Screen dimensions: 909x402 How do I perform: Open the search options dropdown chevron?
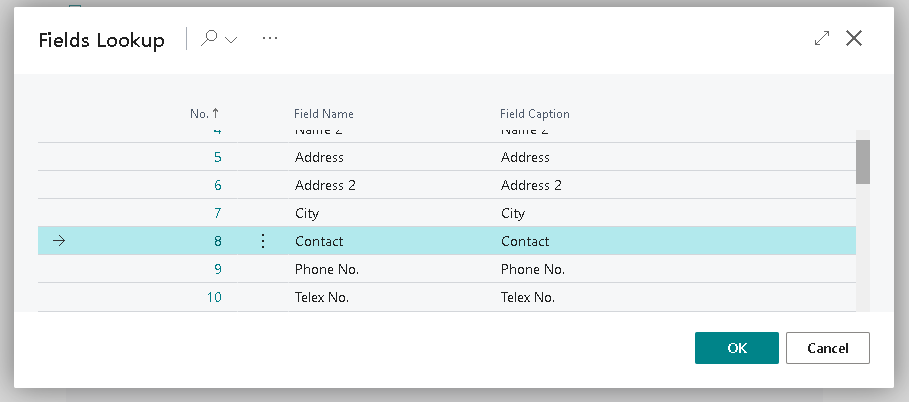(x=232, y=40)
